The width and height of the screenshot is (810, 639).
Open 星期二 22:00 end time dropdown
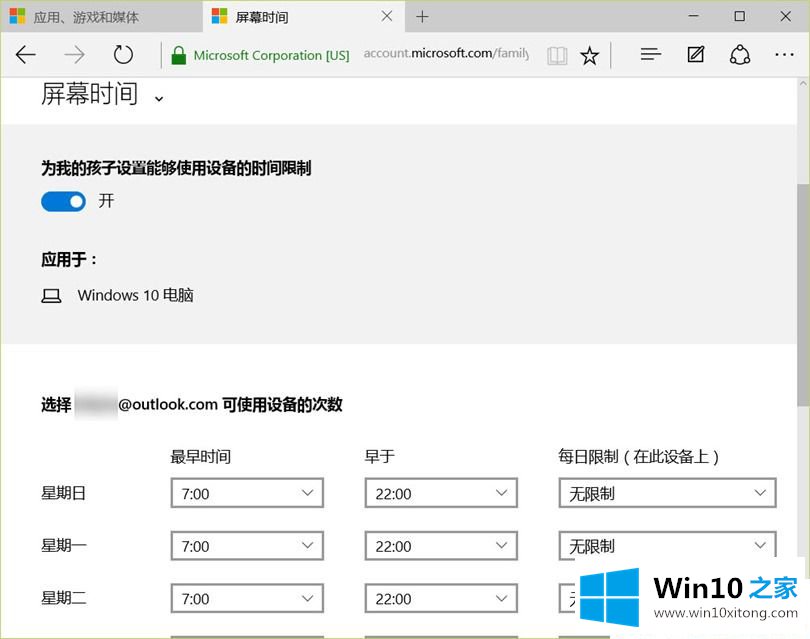tap(441, 598)
